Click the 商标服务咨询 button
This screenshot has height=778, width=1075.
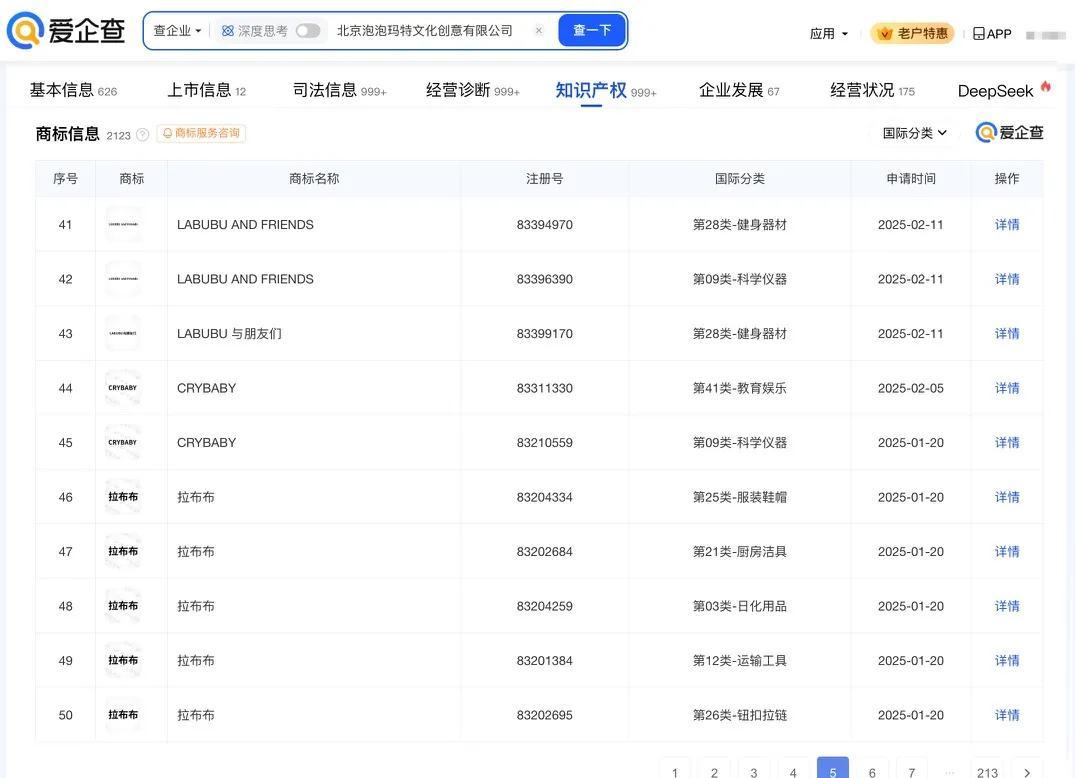coord(201,133)
